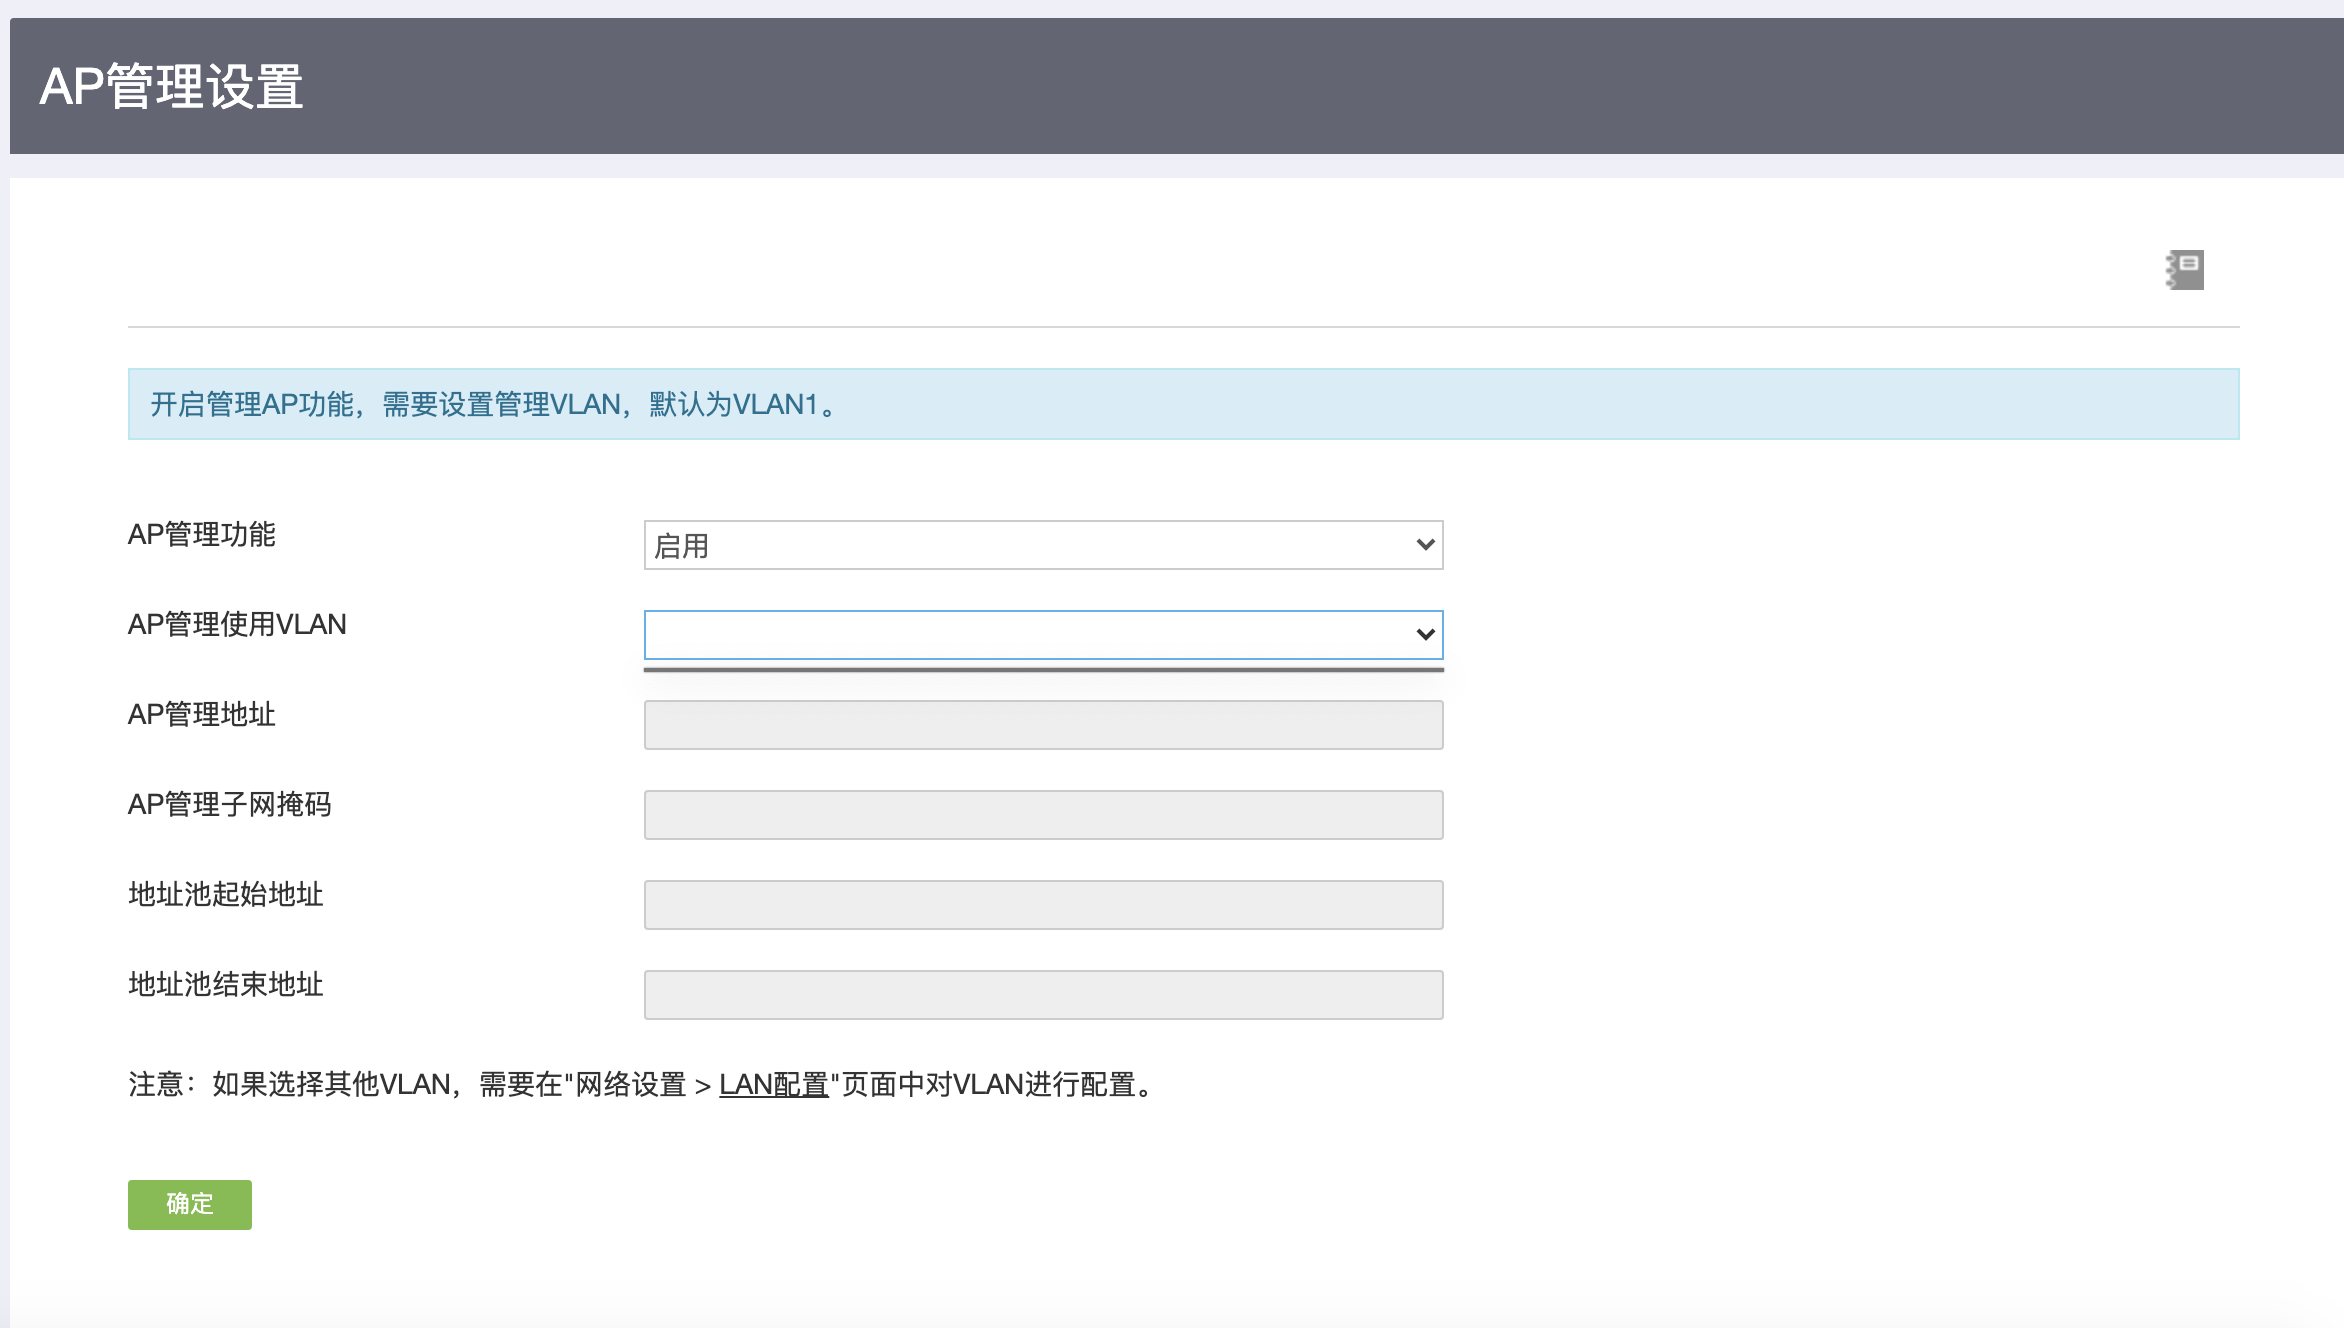Click the chevron arrow in the 启用 dropdown
This screenshot has width=2344, height=1328.
pos(1425,545)
